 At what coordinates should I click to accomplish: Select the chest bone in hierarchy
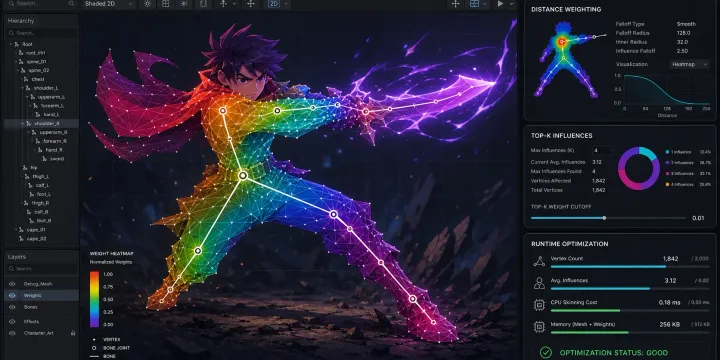tap(38, 79)
